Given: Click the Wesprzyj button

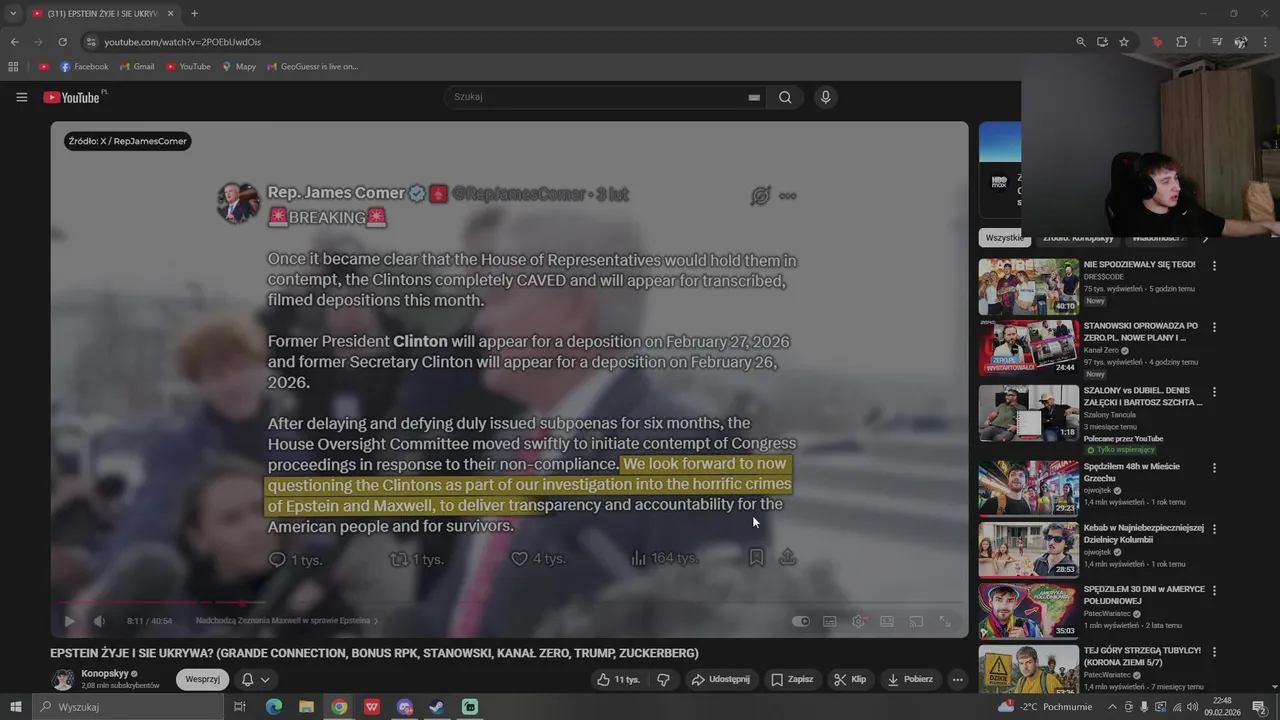Looking at the screenshot, I should pyautogui.click(x=202, y=679).
